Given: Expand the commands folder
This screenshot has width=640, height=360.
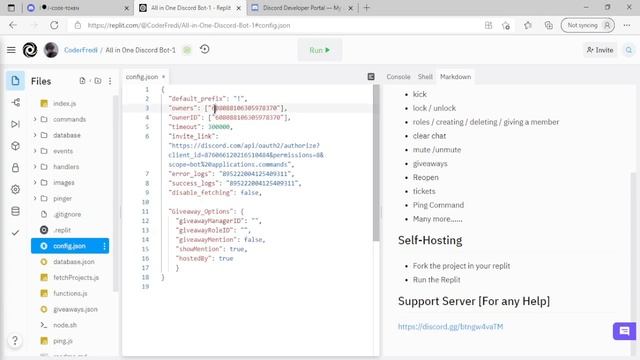Looking at the screenshot, I should [35, 119].
